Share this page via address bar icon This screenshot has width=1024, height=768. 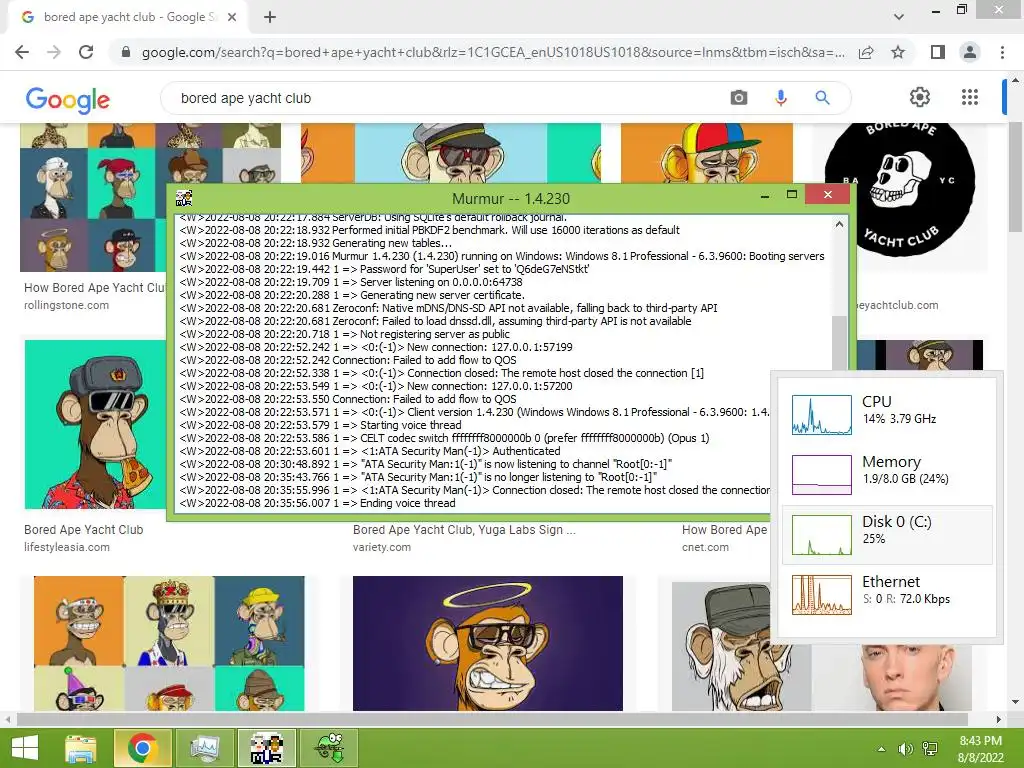(866, 52)
